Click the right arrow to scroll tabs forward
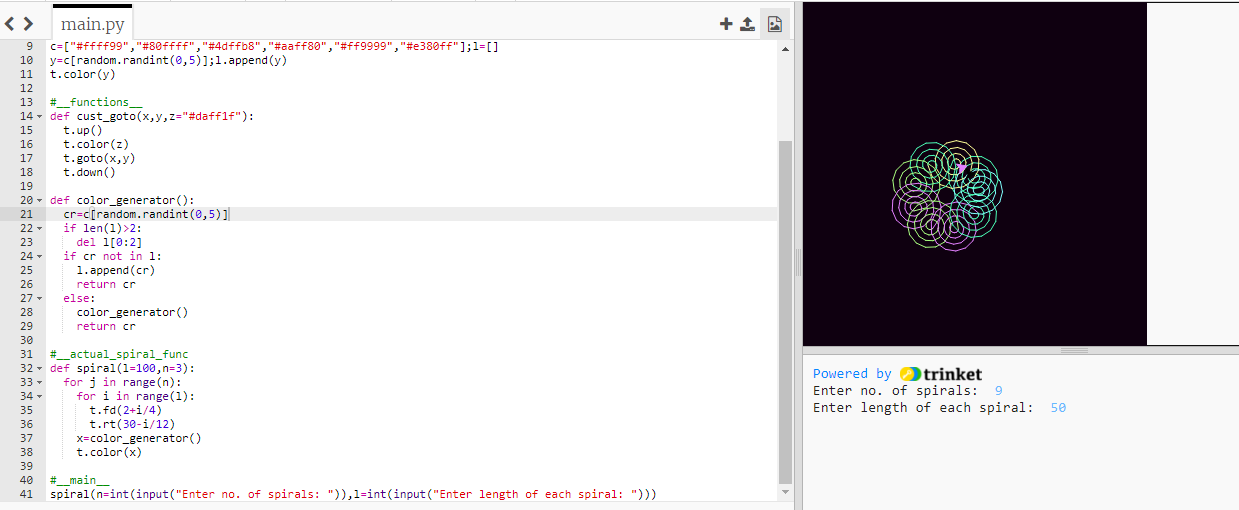The image size is (1239, 510). [28, 23]
